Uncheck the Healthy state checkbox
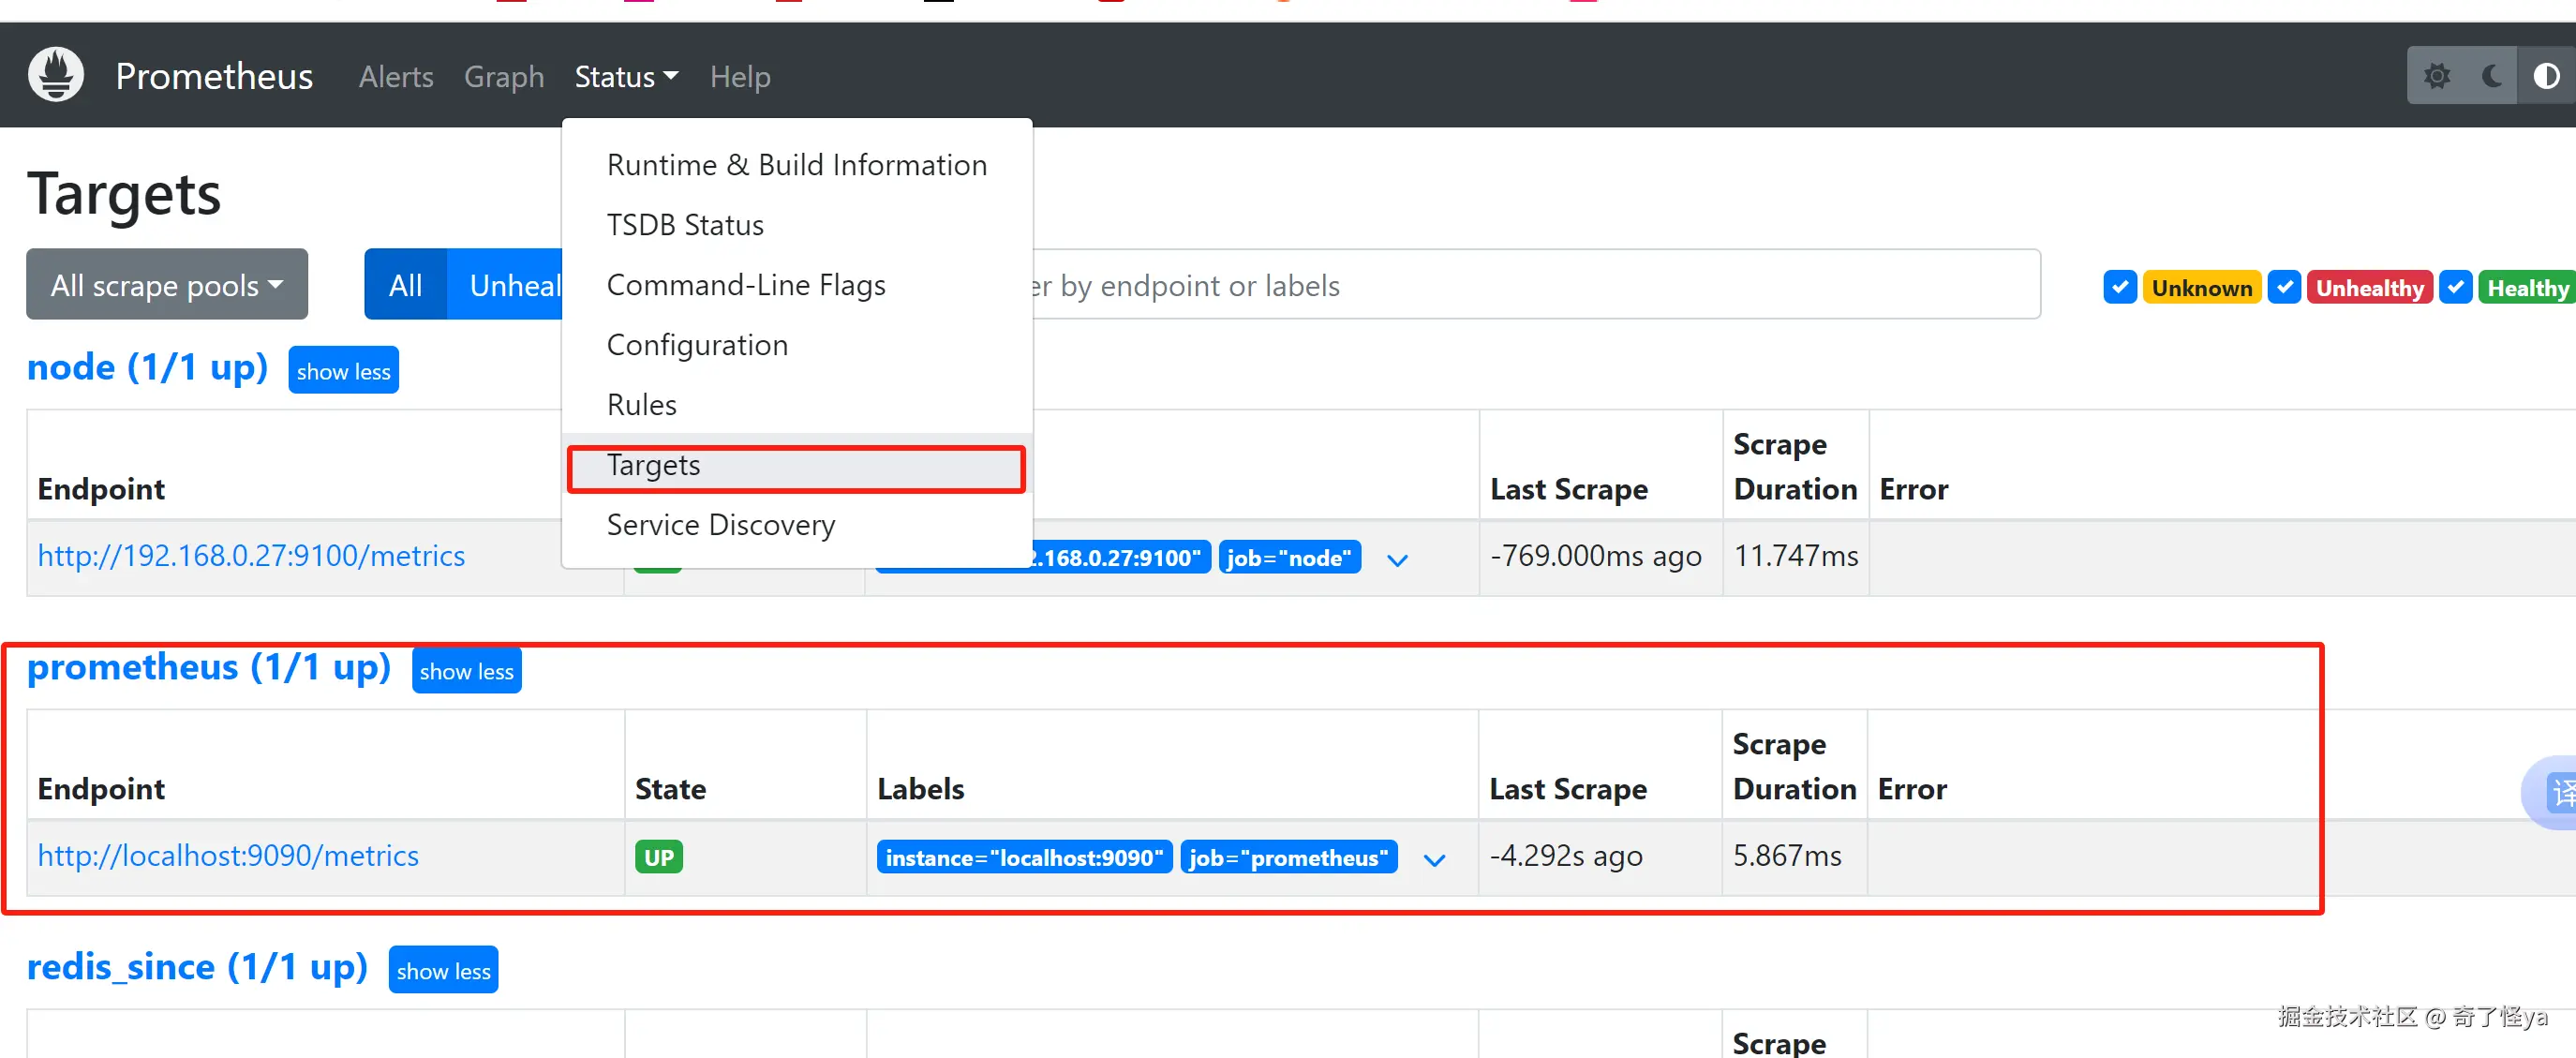This screenshot has width=2576, height=1058. (2455, 287)
